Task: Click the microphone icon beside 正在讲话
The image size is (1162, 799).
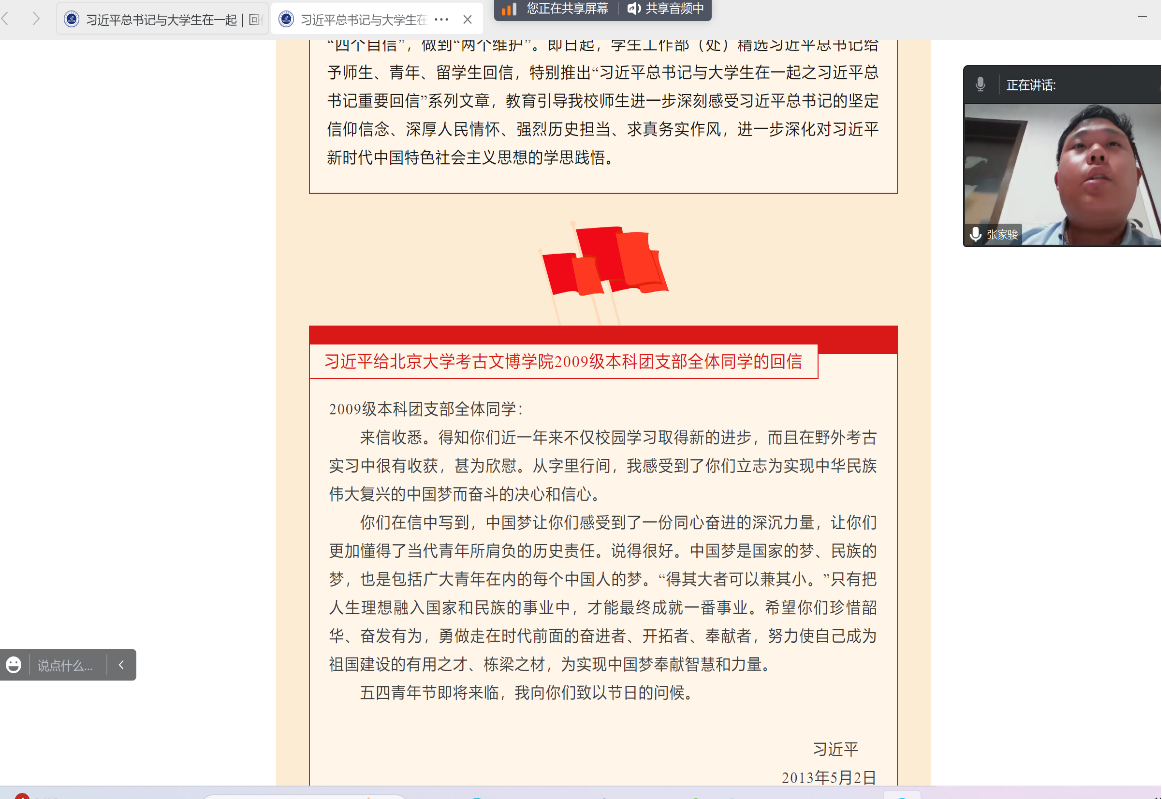Action: point(981,85)
